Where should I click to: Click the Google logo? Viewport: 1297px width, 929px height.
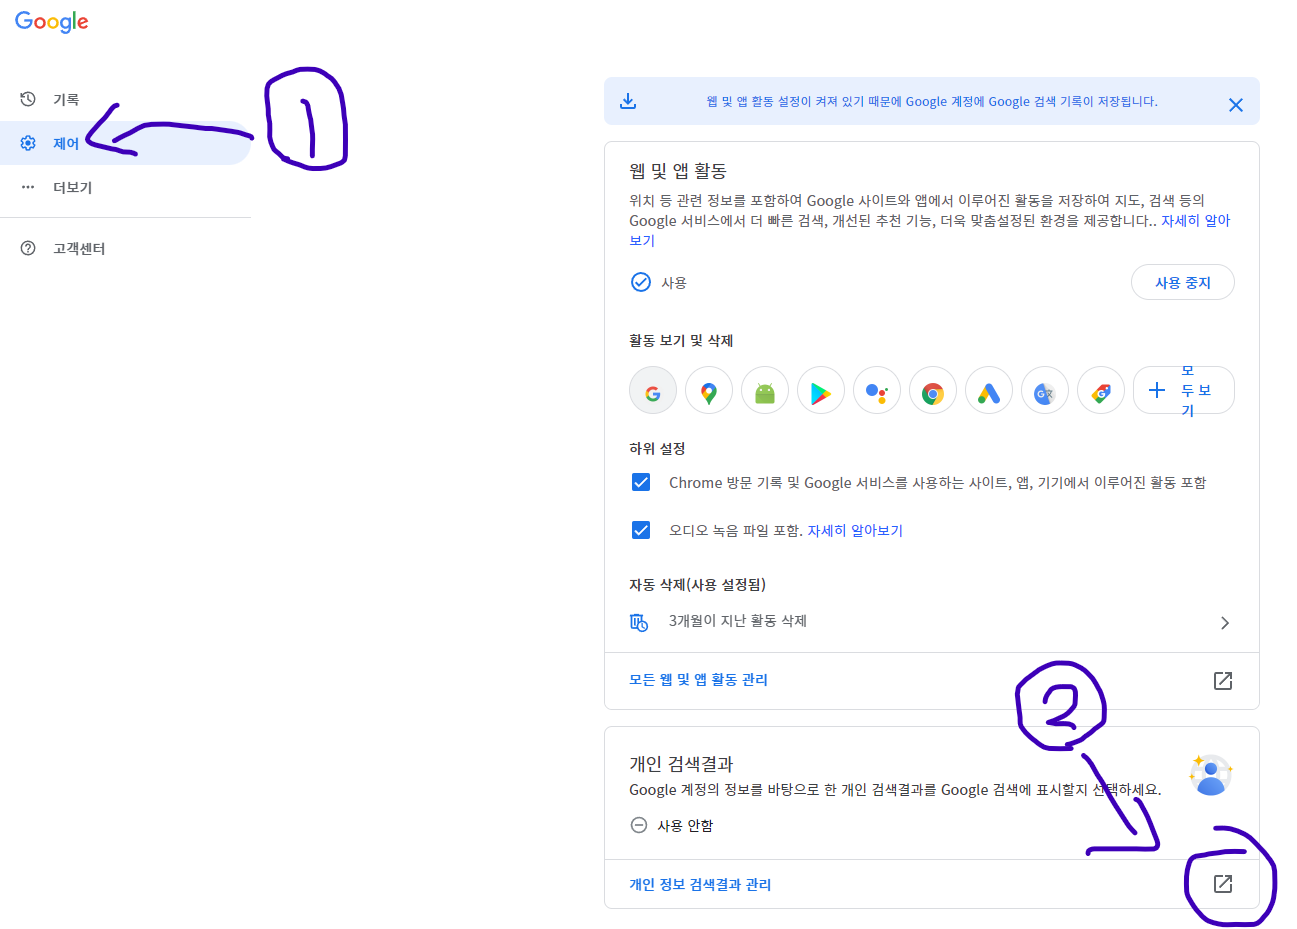point(52,22)
